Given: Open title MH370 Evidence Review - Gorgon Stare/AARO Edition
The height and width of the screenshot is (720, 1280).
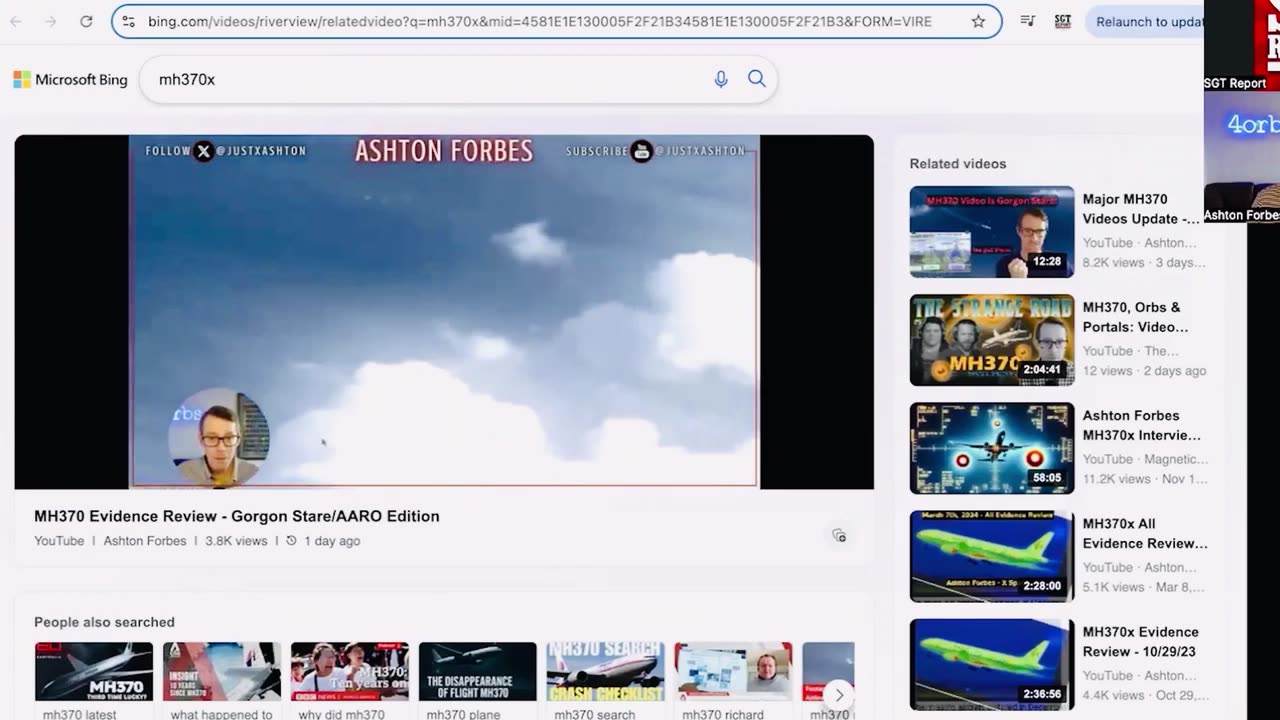Looking at the screenshot, I should click(237, 516).
